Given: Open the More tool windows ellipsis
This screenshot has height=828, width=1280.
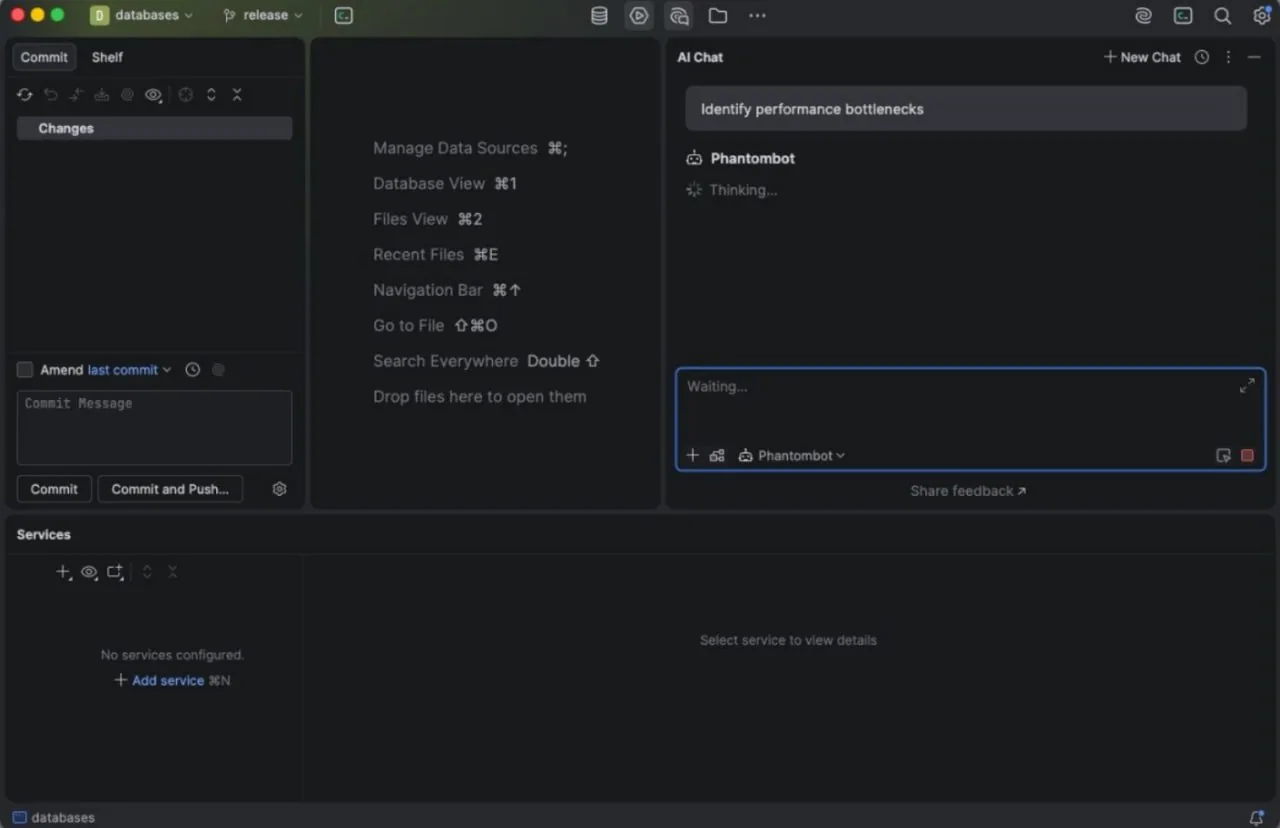Looking at the screenshot, I should (x=757, y=15).
